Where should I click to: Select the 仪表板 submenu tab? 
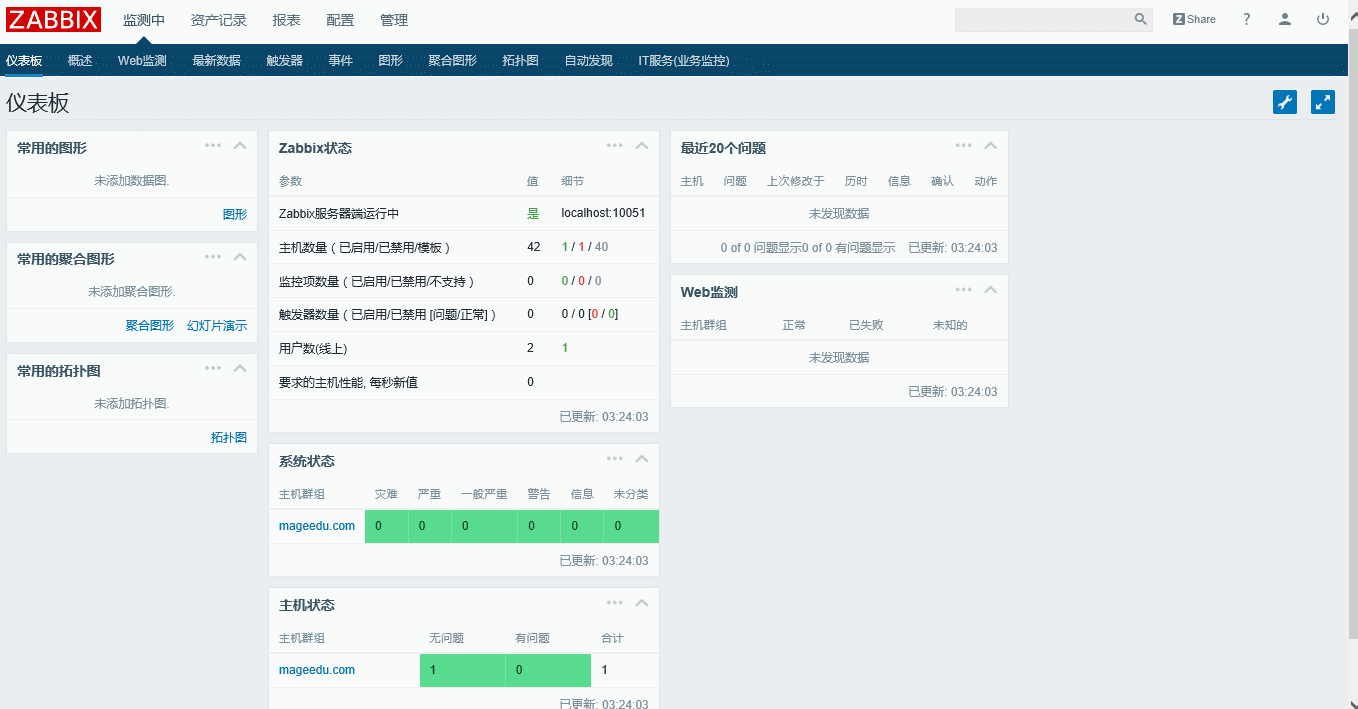pyautogui.click(x=24, y=61)
